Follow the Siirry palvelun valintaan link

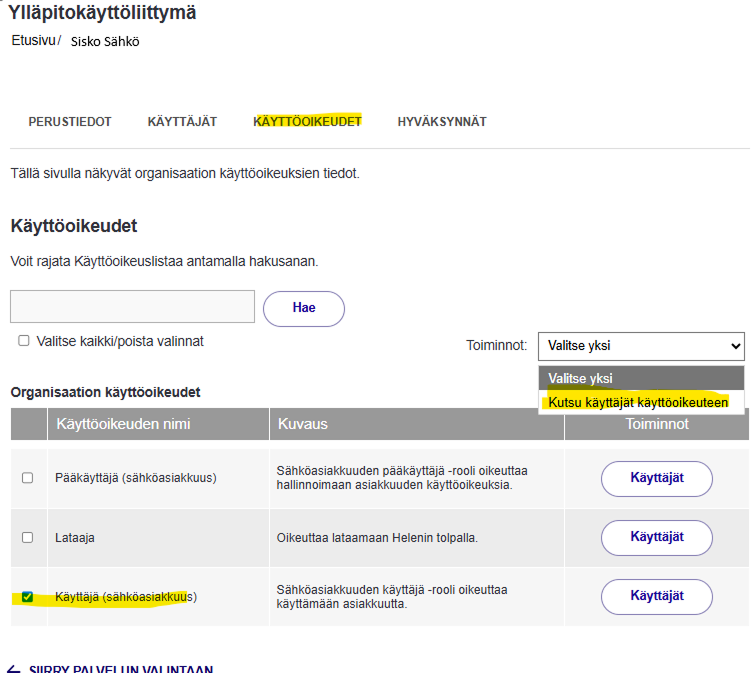(x=120, y=669)
